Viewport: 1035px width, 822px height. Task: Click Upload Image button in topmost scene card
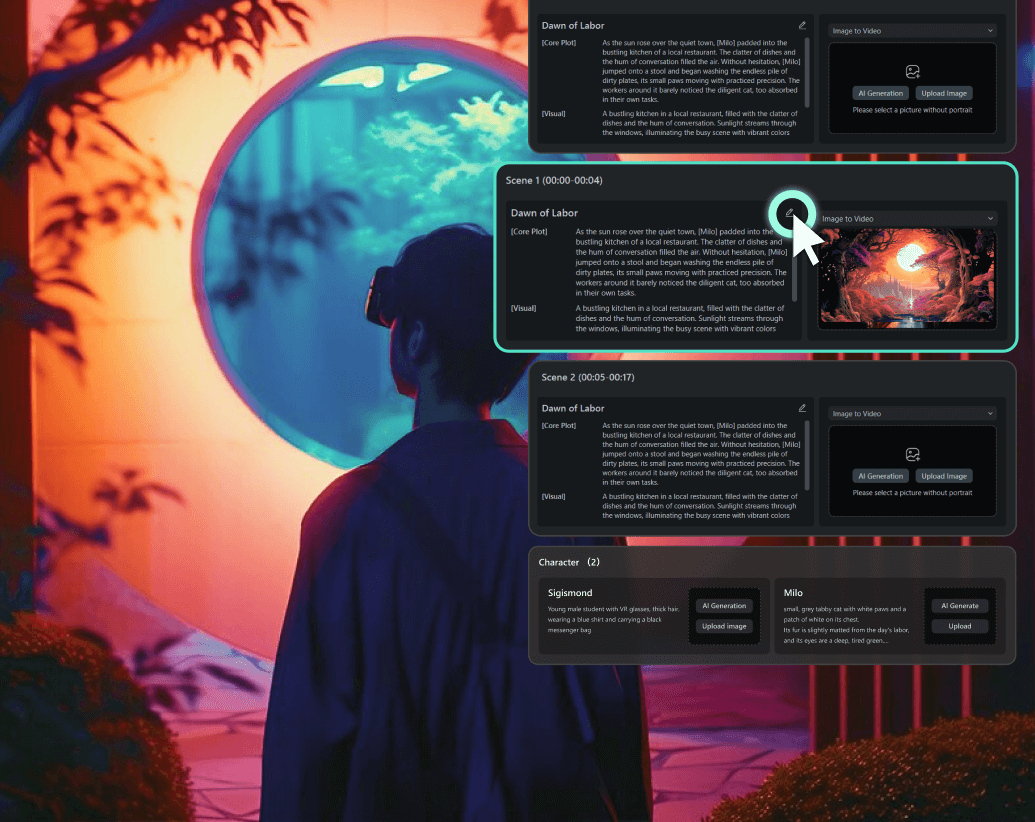944,93
